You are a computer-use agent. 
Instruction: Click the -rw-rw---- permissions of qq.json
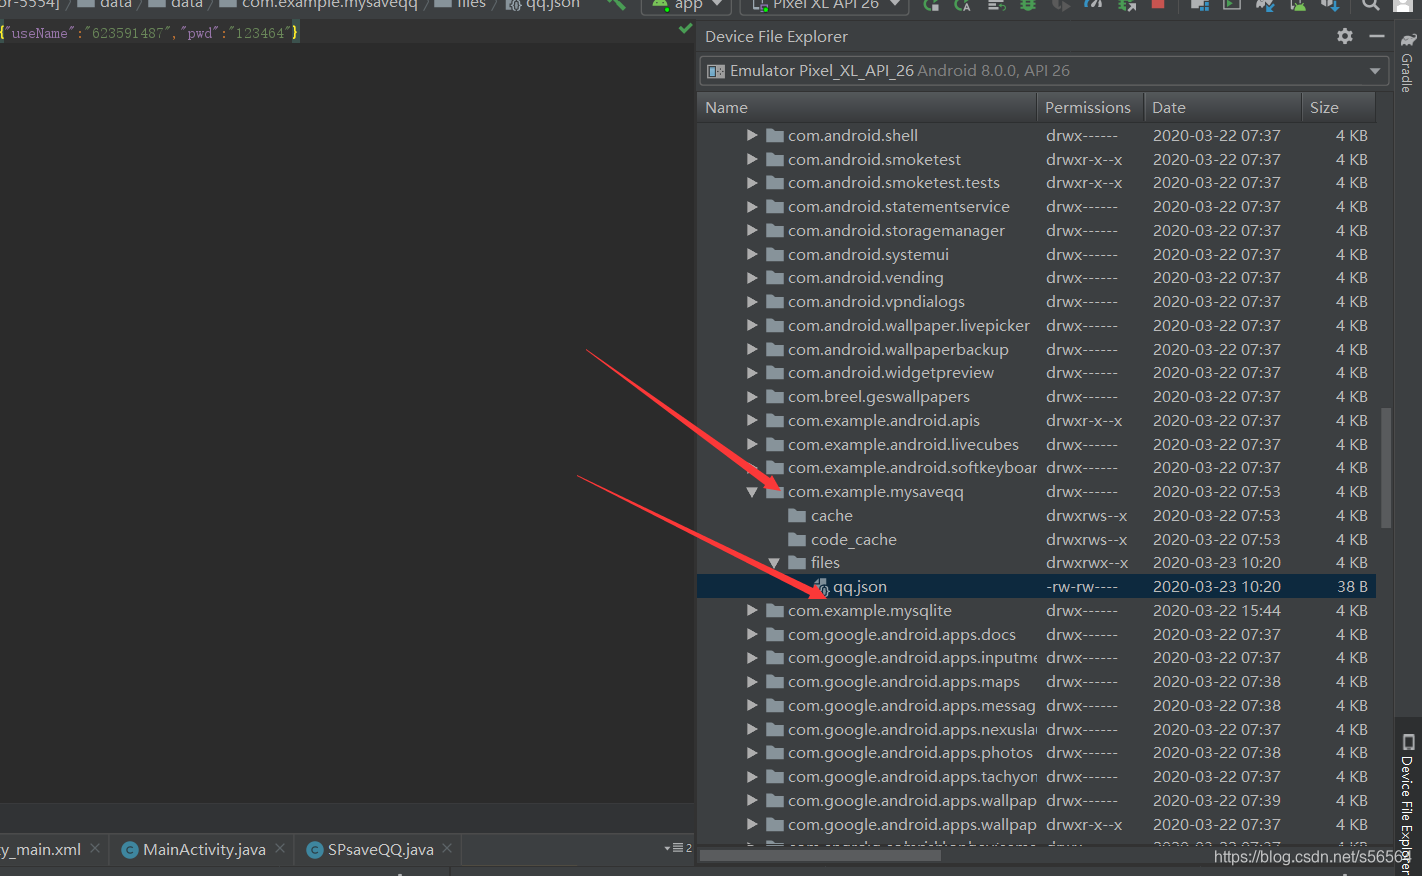pyautogui.click(x=1082, y=587)
